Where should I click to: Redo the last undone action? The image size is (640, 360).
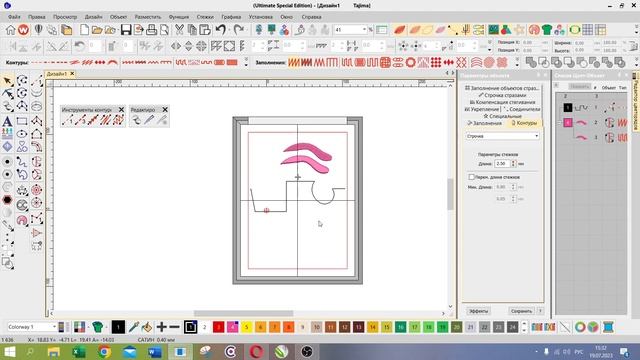tap(238, 30)
